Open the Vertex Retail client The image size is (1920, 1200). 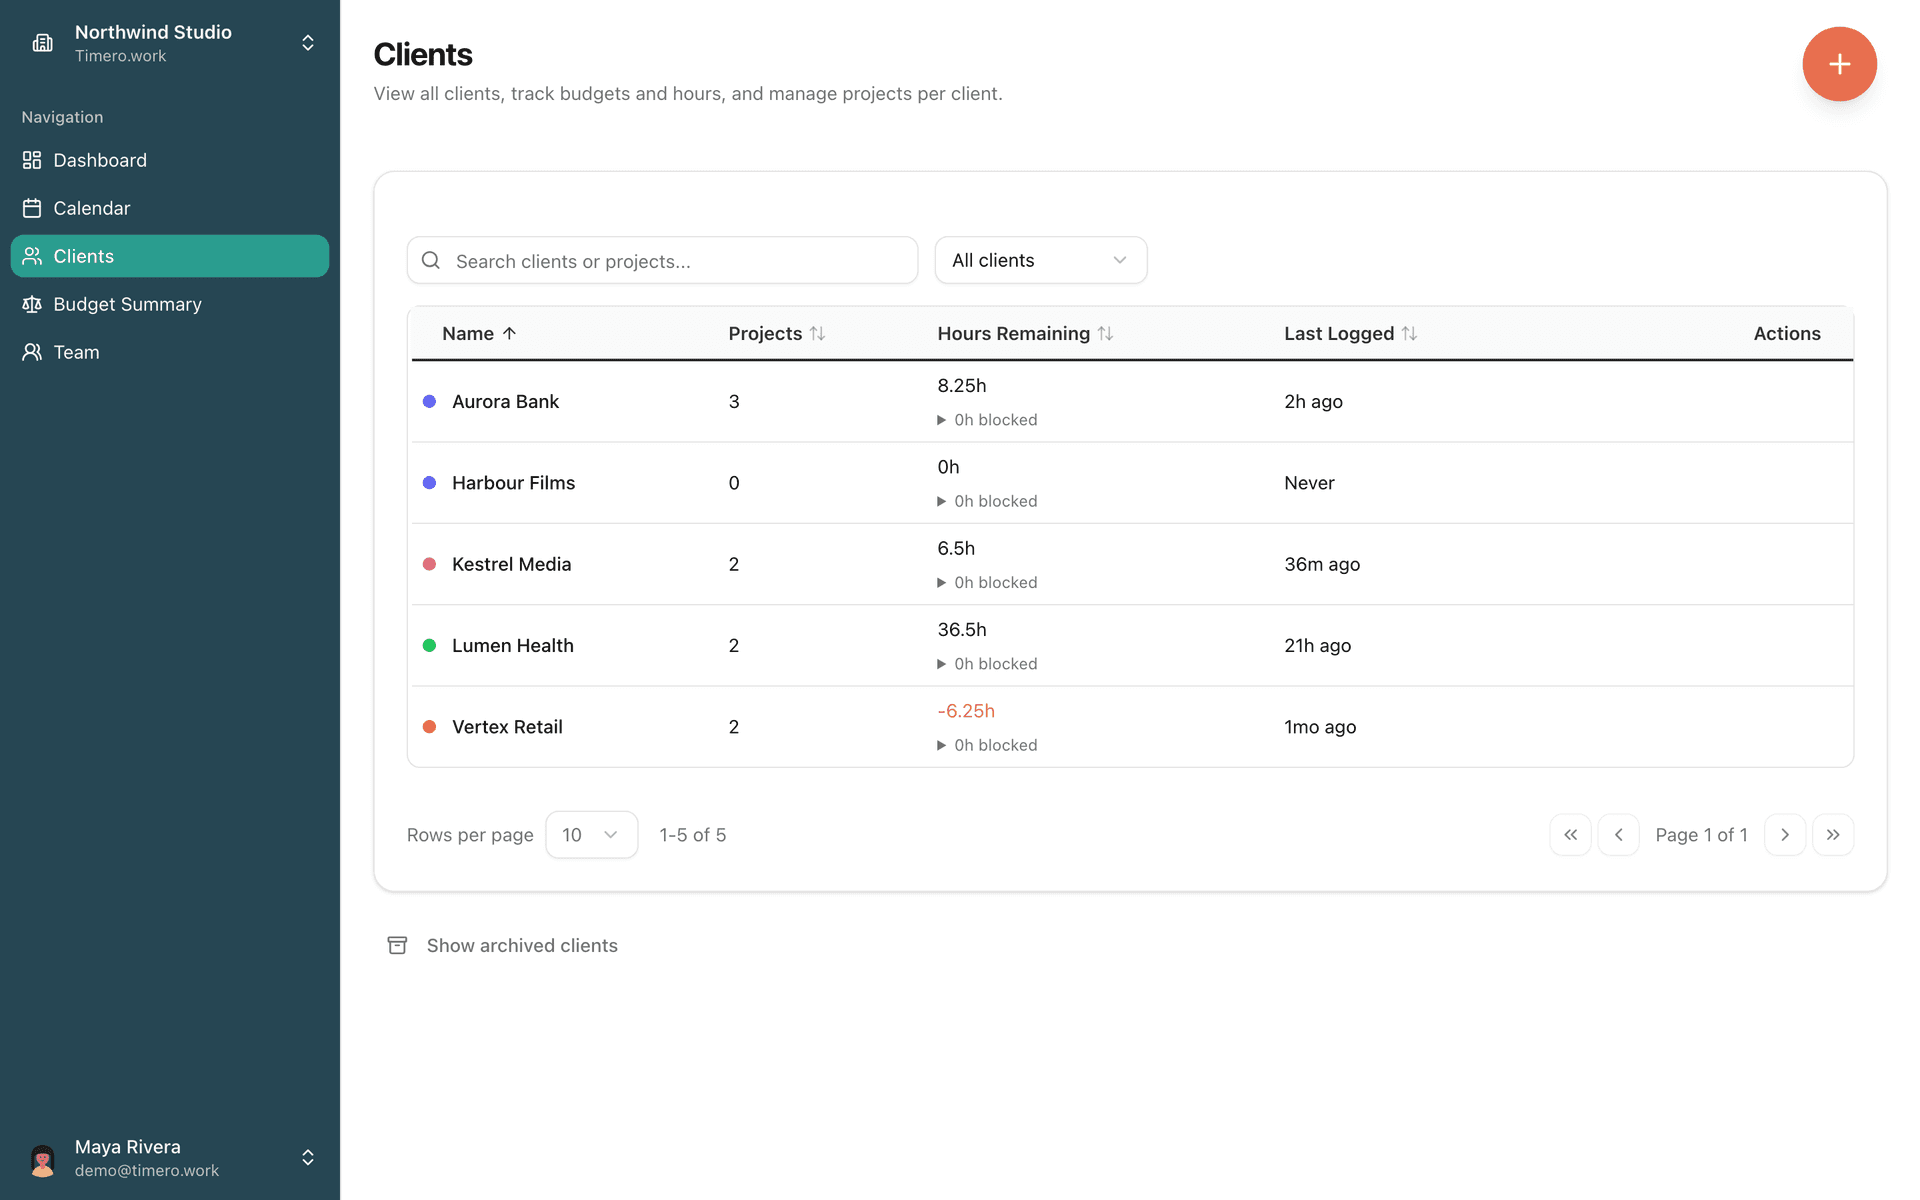(x=507, y=727)
